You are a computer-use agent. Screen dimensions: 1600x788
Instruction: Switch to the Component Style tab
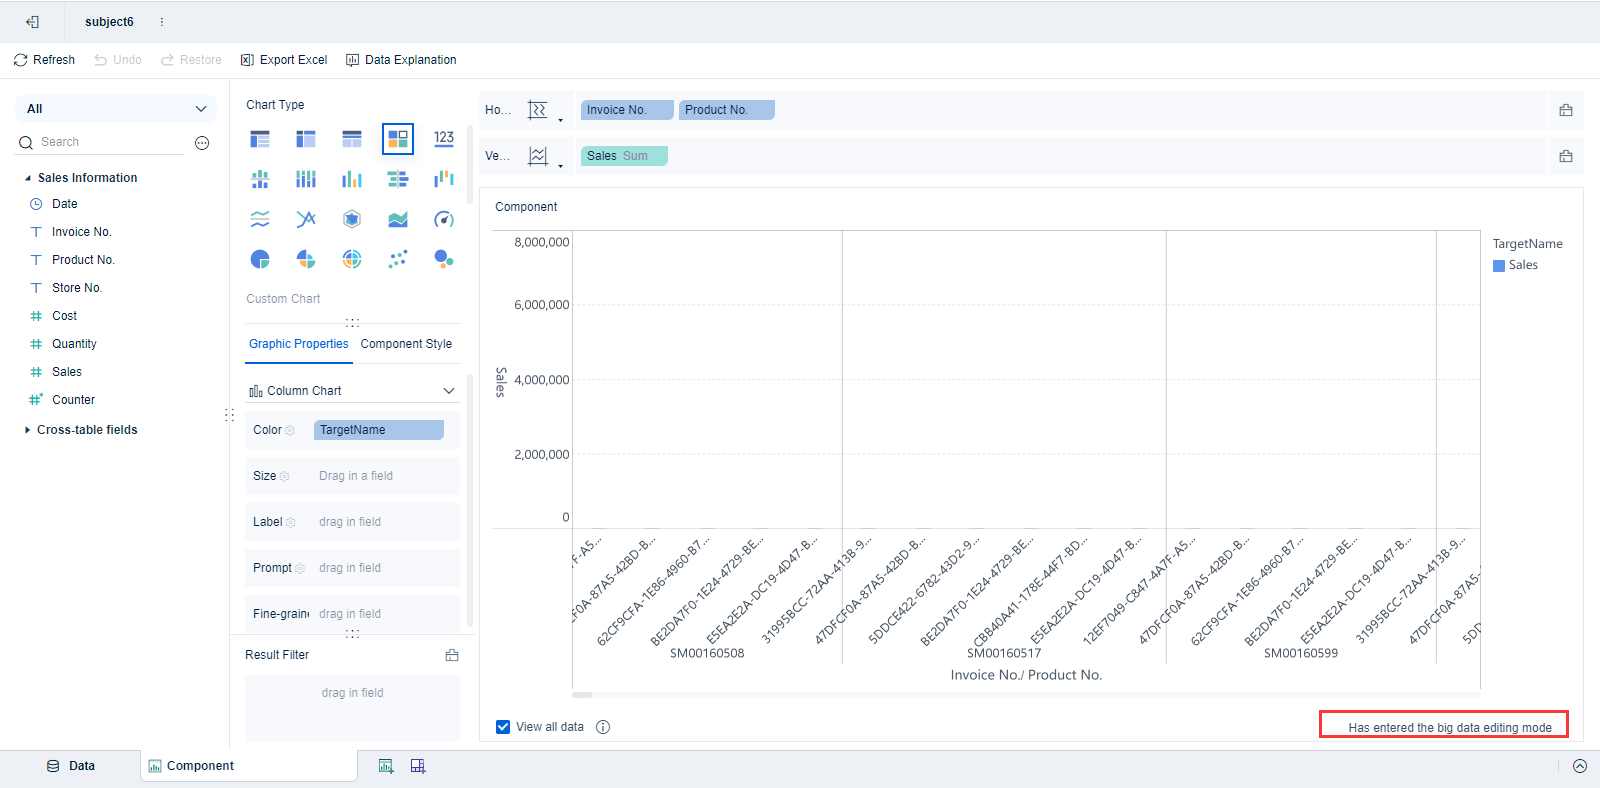(x=406, y=344)
